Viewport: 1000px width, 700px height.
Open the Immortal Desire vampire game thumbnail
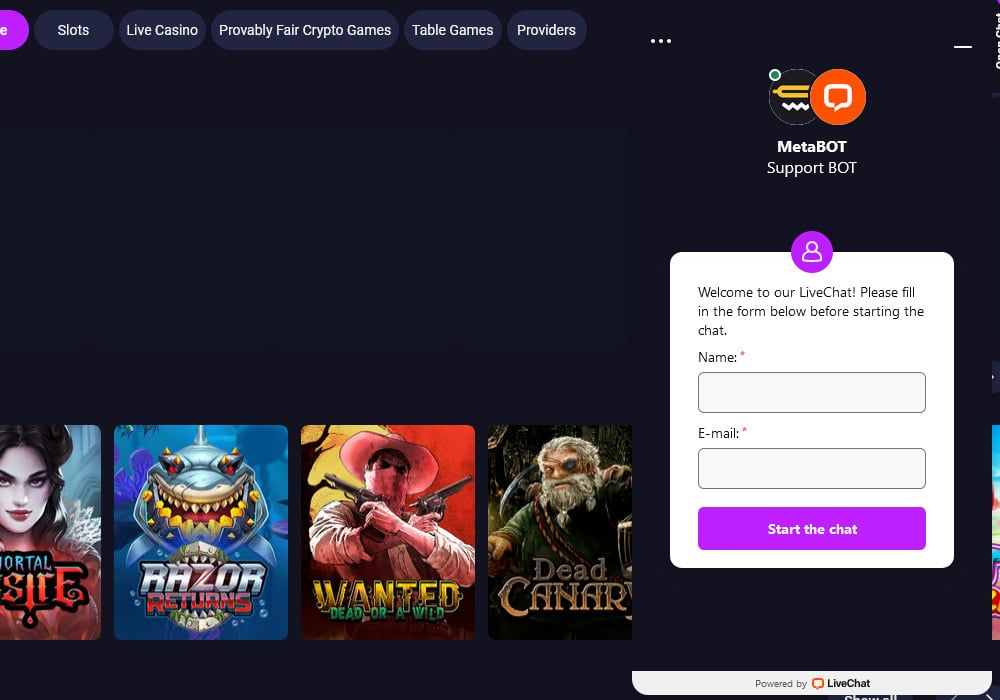point(50,532)
